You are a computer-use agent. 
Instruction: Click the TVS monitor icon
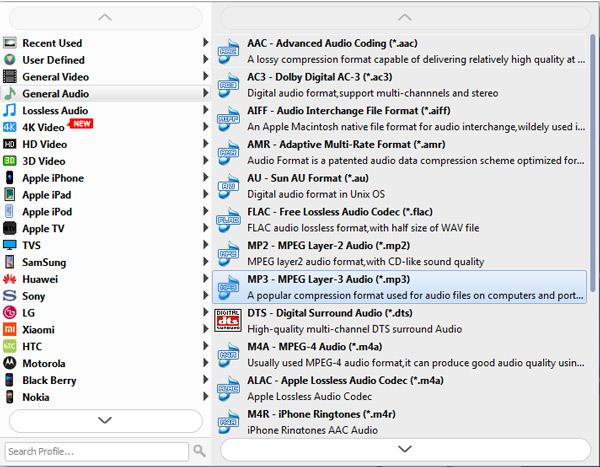pos(10,245)
